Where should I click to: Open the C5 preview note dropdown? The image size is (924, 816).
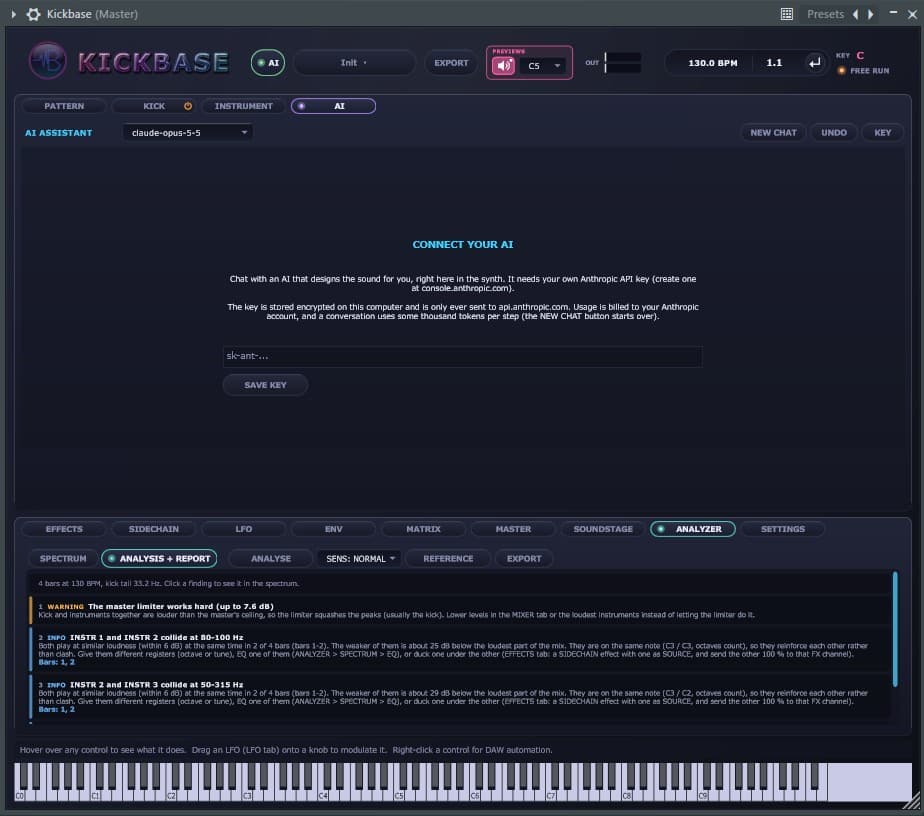[x=542, y=65]
